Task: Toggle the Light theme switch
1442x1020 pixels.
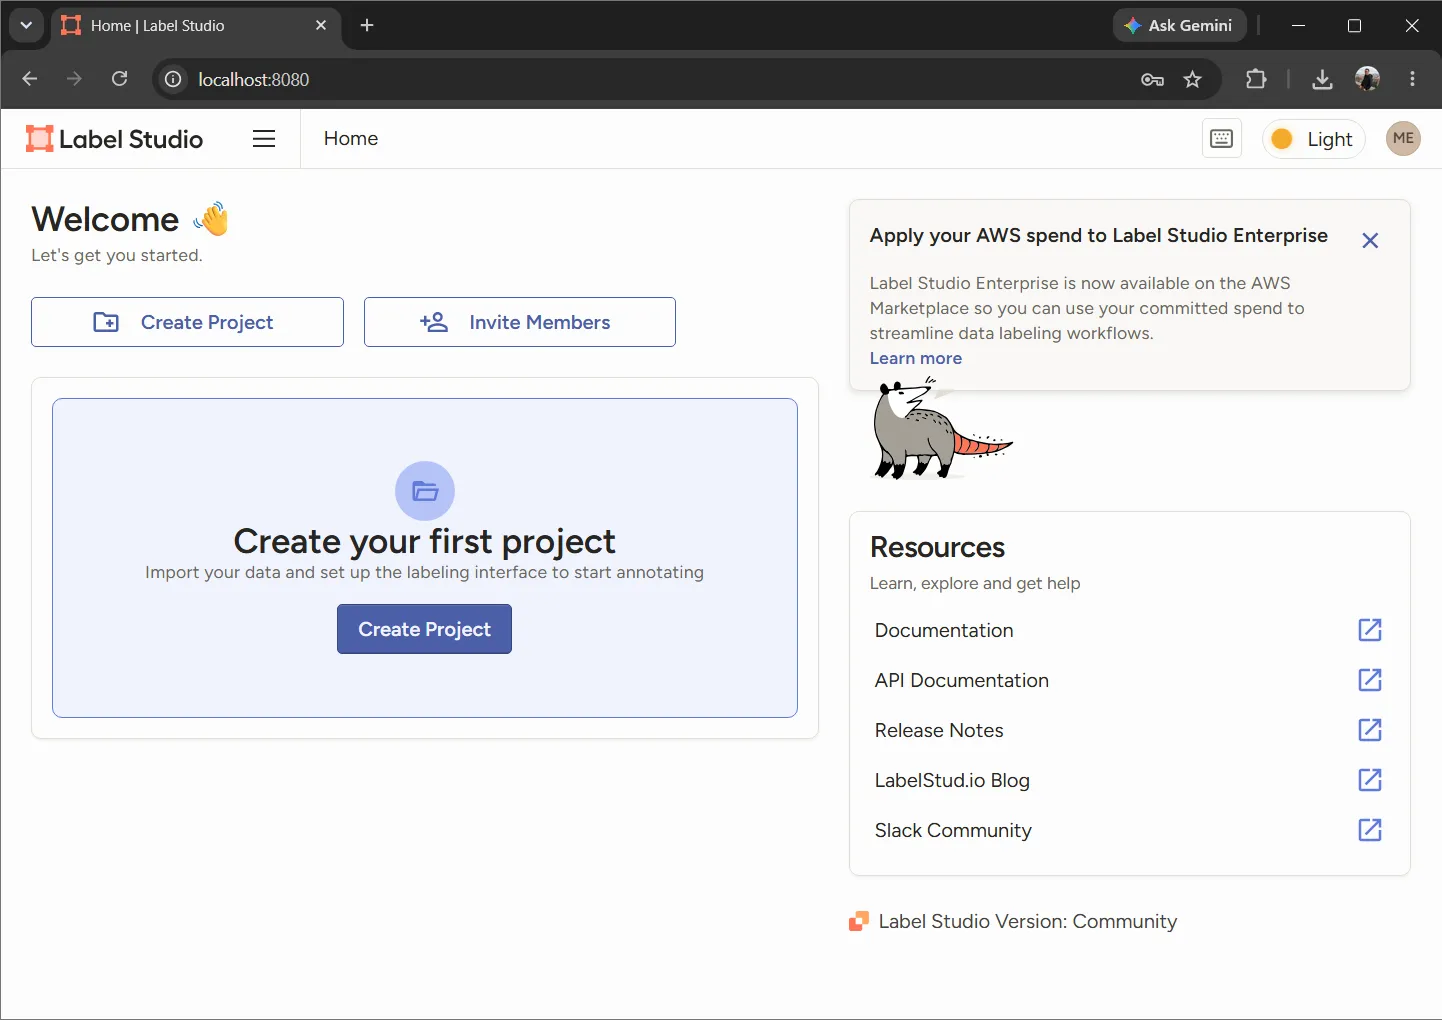Action: click(x=1314, y=139)
